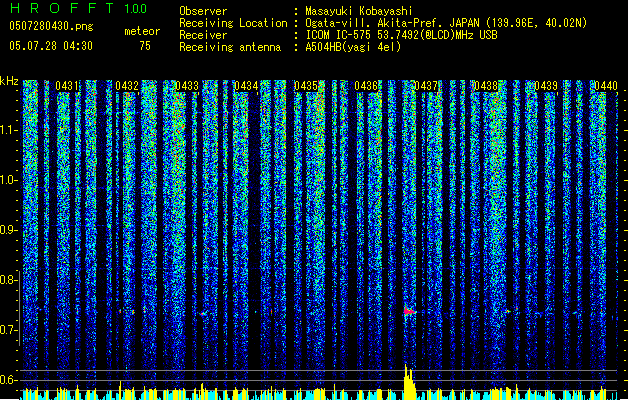This screenshot has height=400, width=629.
Task: Click the 0432 time marker
Action: [127, 86]
